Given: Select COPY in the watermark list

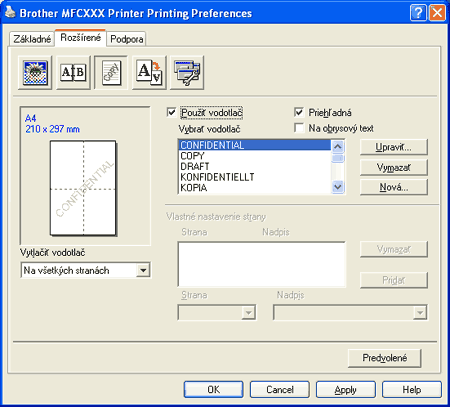Looking at the screenshot, I should (255, 156).
